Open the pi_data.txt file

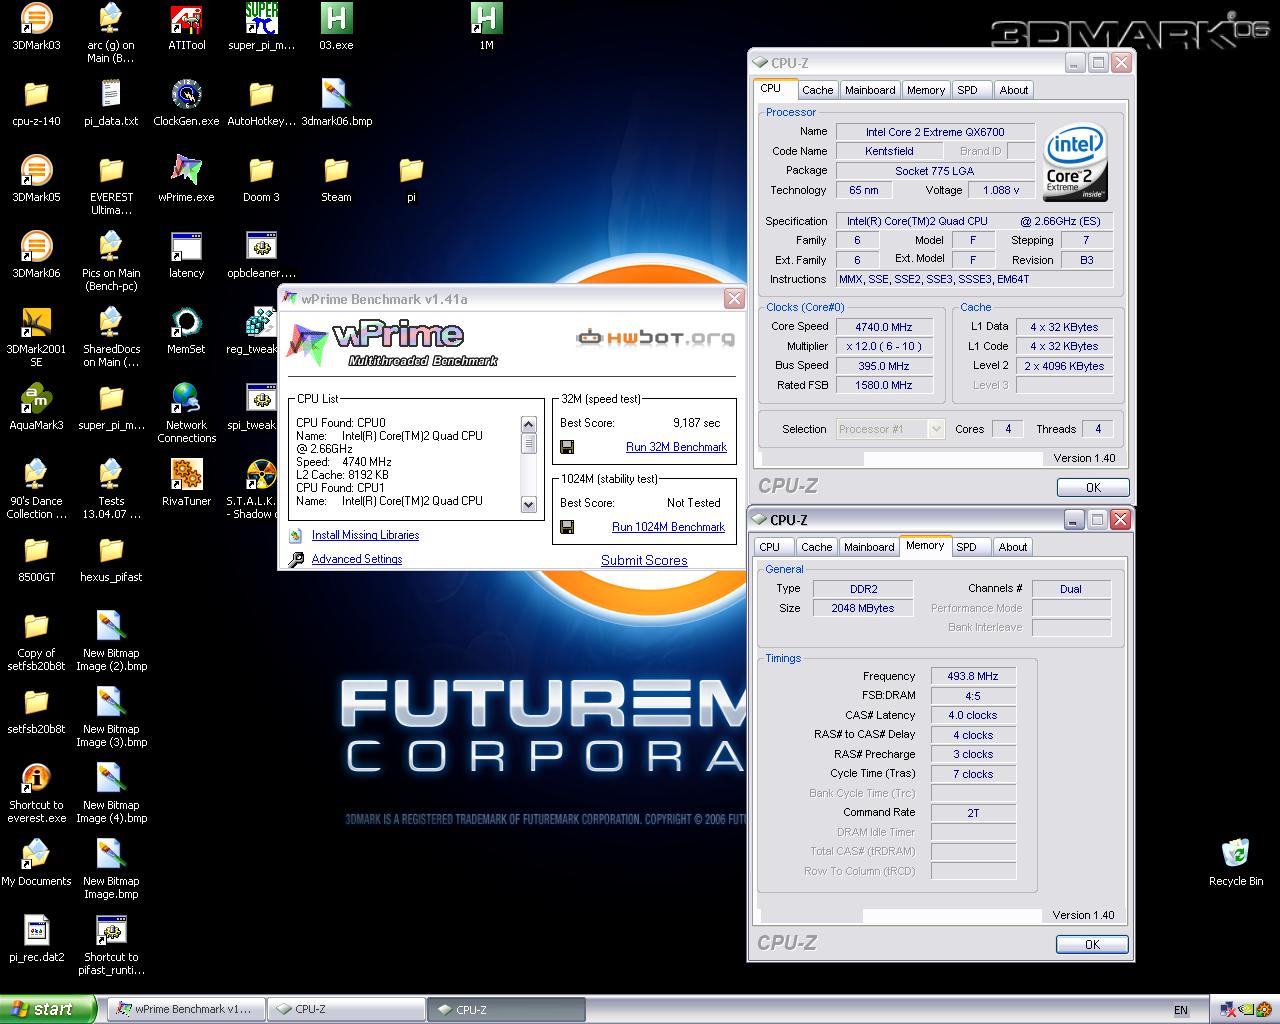[111, 103]
